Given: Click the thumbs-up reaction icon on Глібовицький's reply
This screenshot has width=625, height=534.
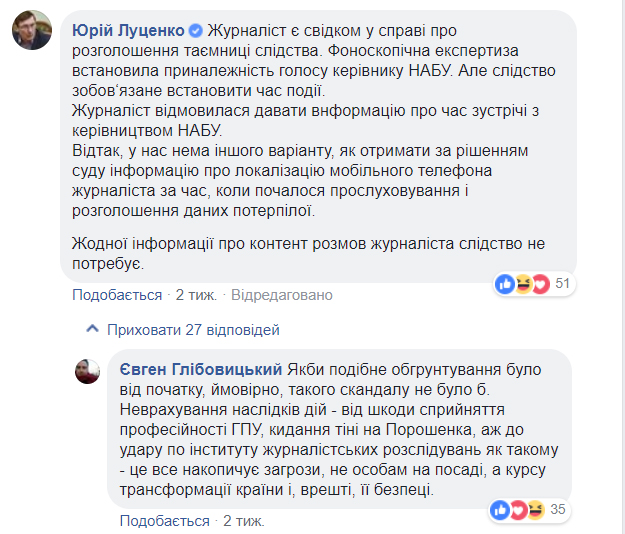Looking at the screenshot, I should click(x=499, y=511).
